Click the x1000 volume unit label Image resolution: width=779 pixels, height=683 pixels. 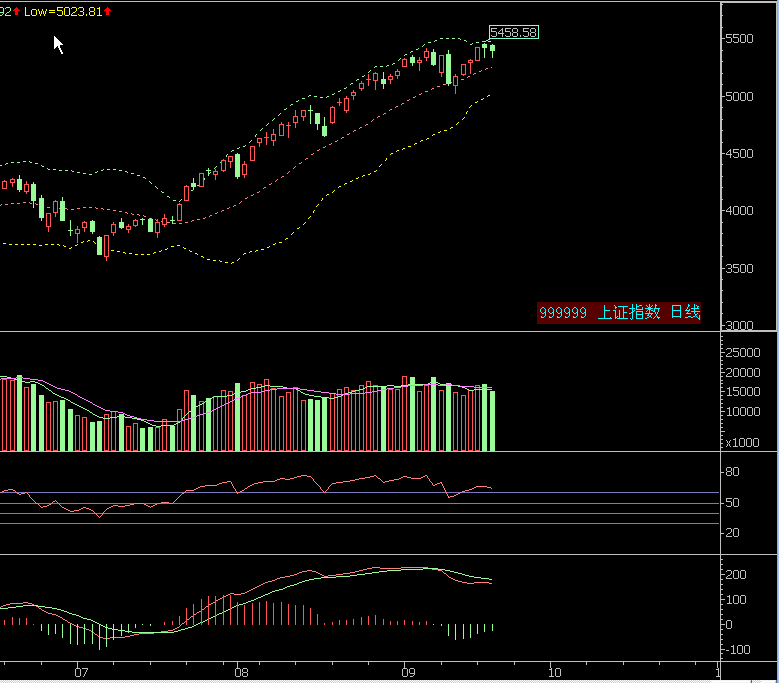742,443
